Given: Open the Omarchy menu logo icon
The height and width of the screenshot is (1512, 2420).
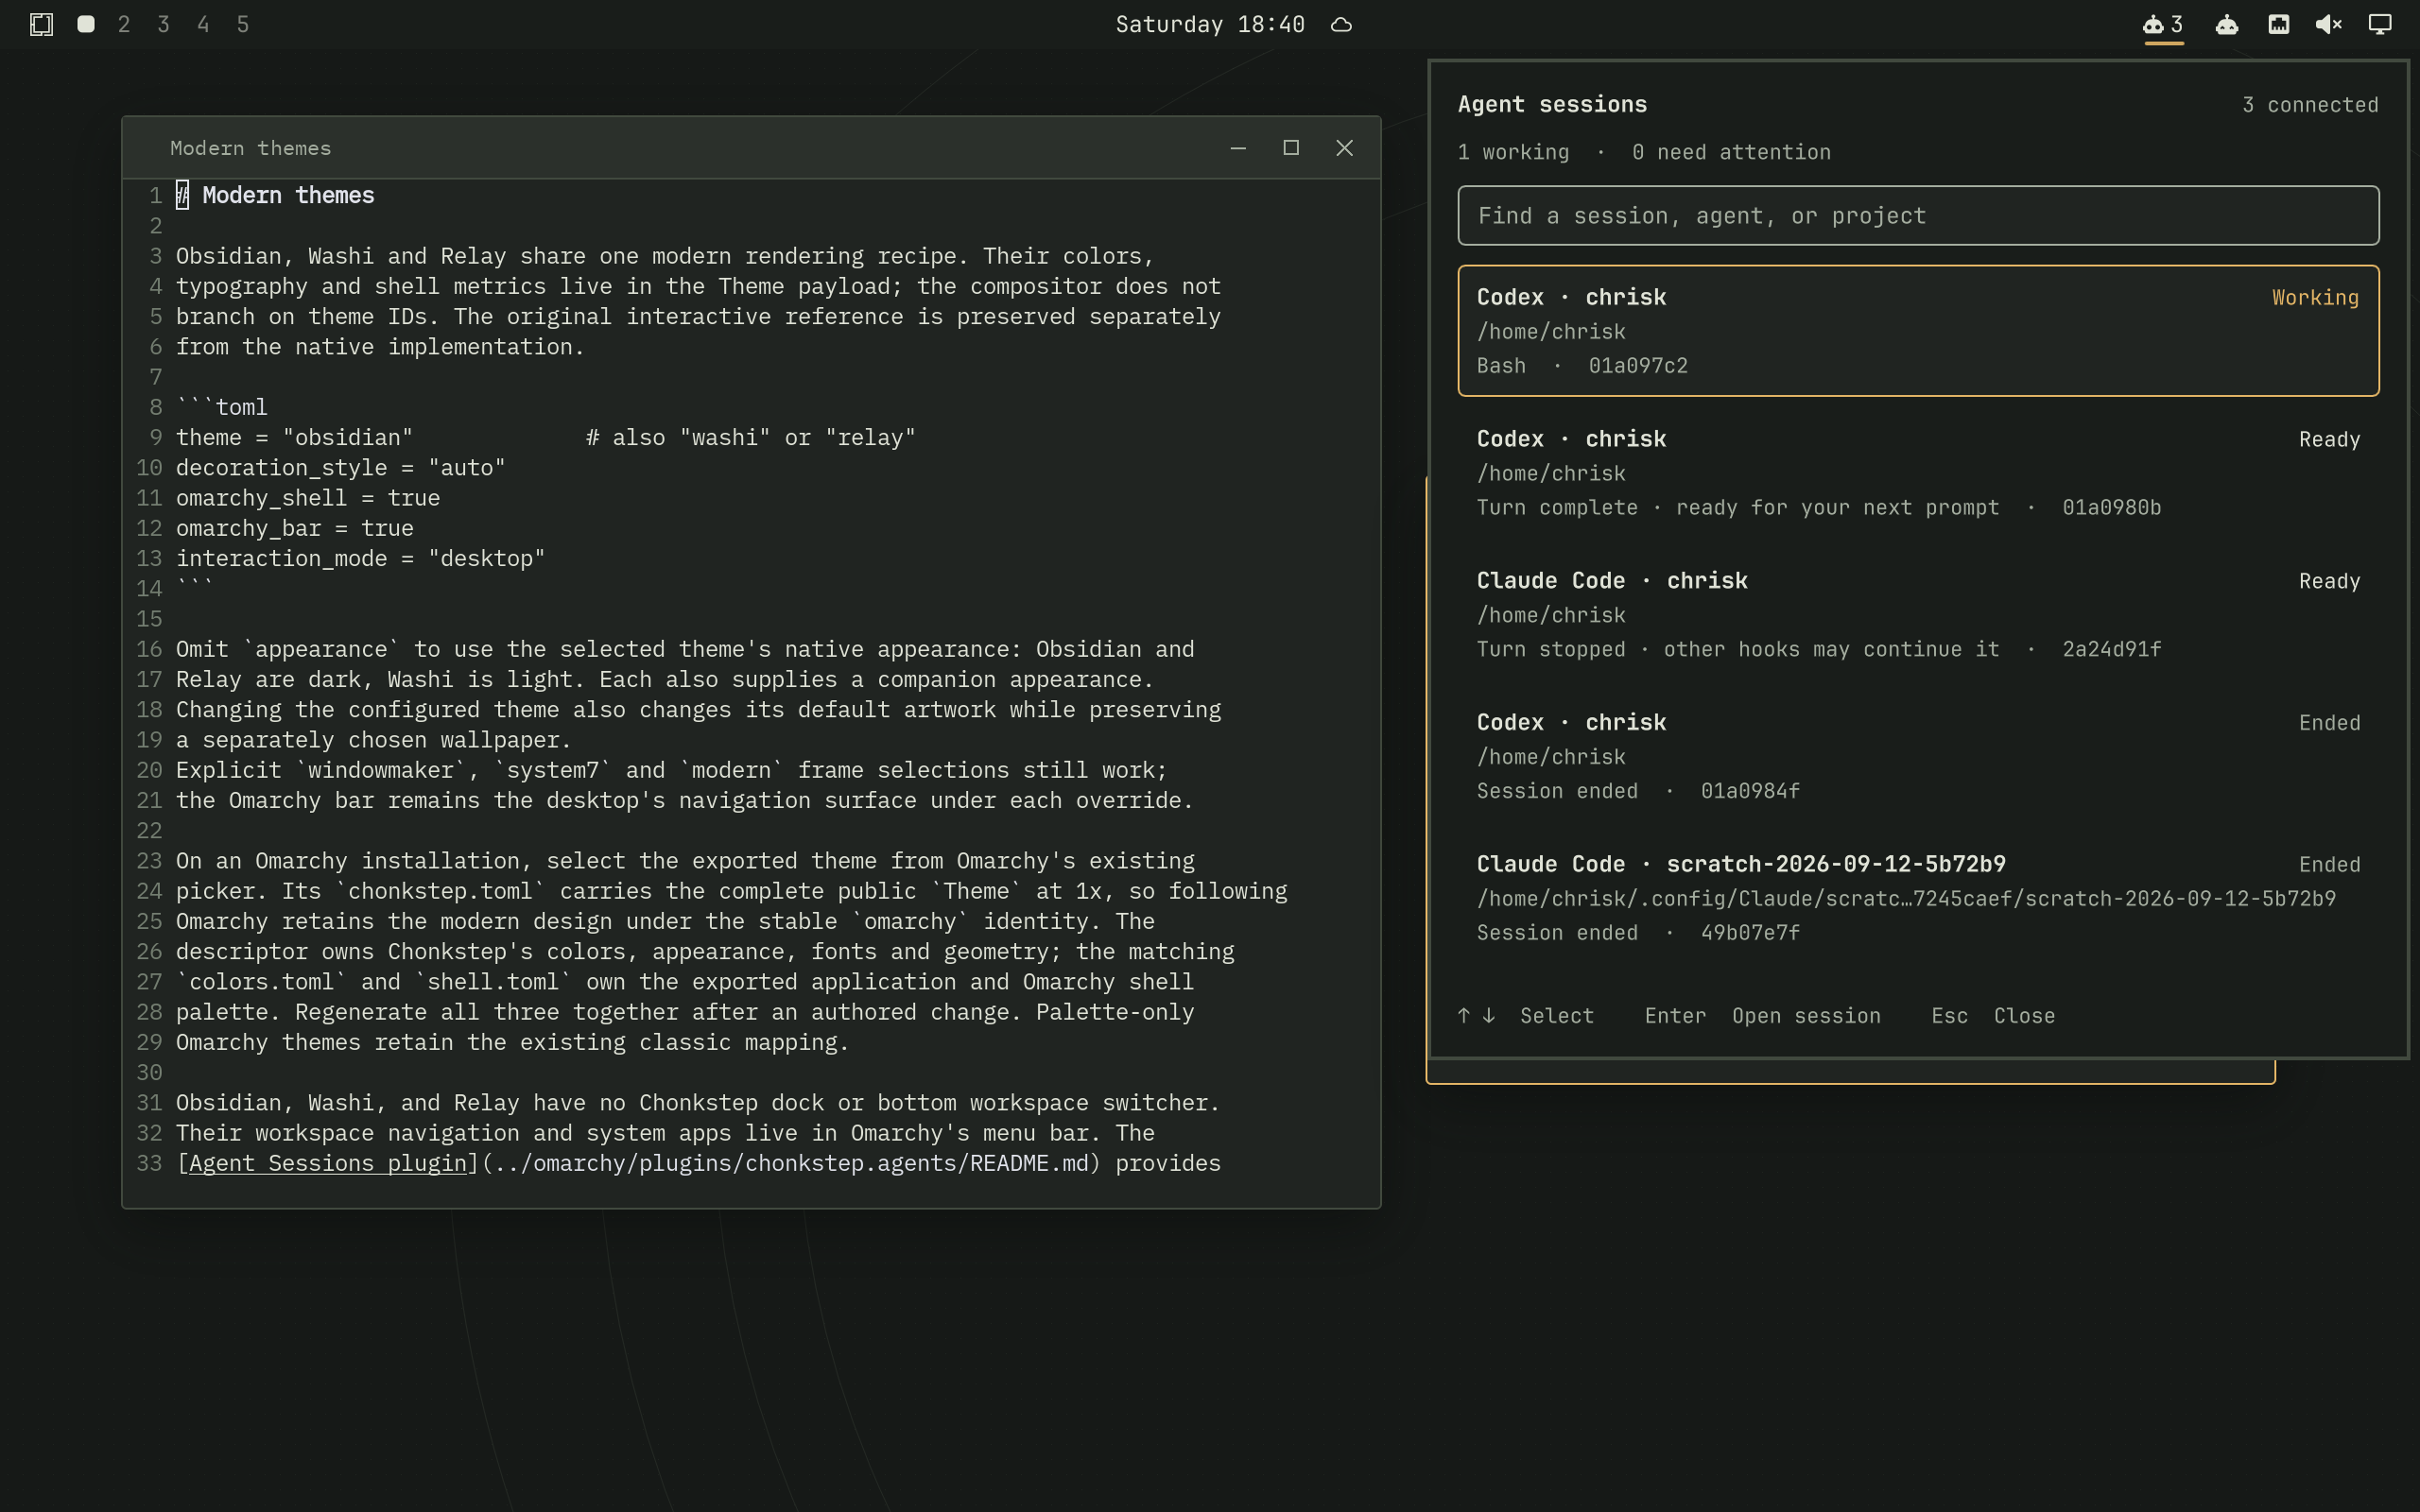Looking at the screenshot, I should [x=41, y=24].
